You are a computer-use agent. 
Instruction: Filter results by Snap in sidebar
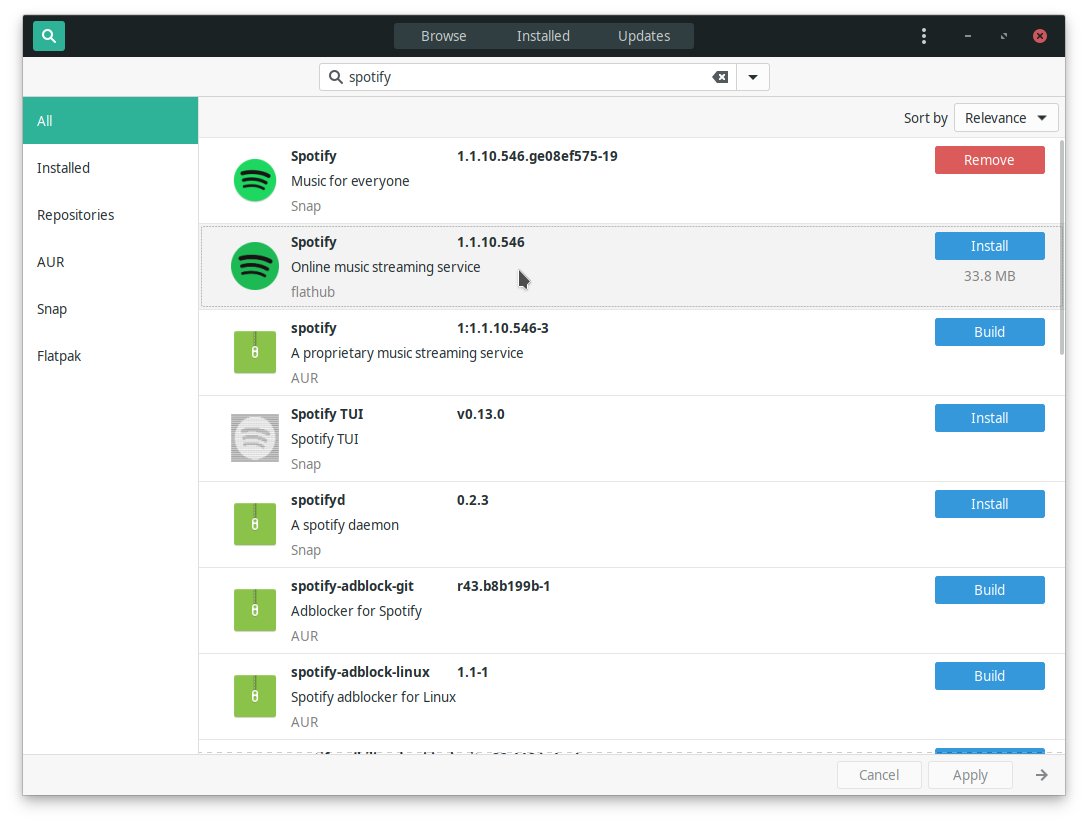click(x=110, y=309)
